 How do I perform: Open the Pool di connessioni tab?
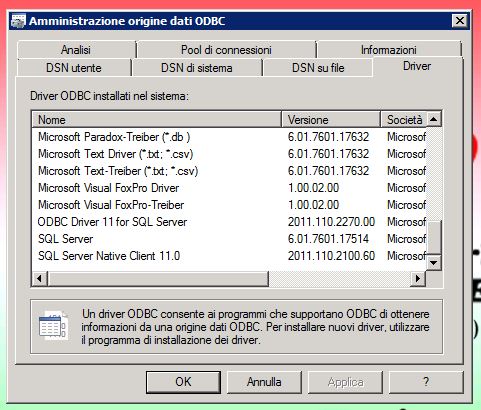click(x=226, y=50)
